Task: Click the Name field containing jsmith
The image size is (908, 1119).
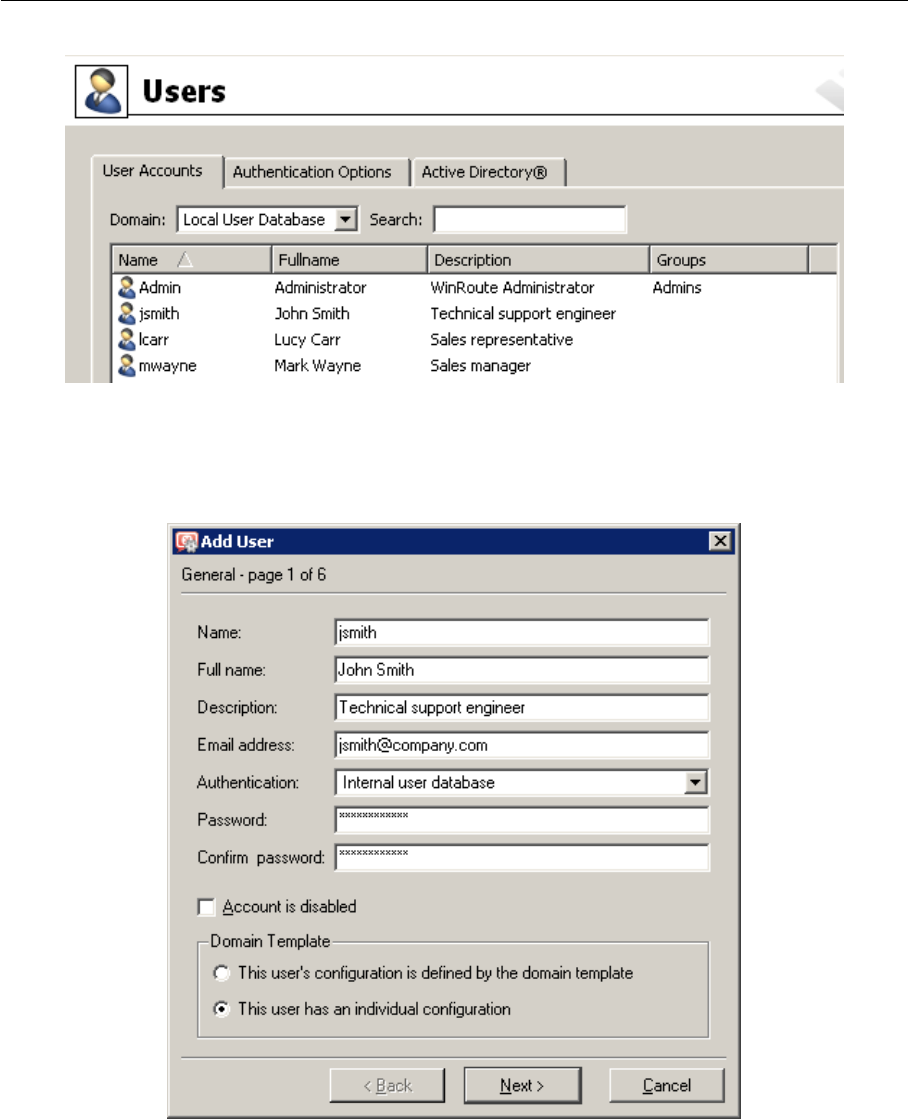Action: 522,633
